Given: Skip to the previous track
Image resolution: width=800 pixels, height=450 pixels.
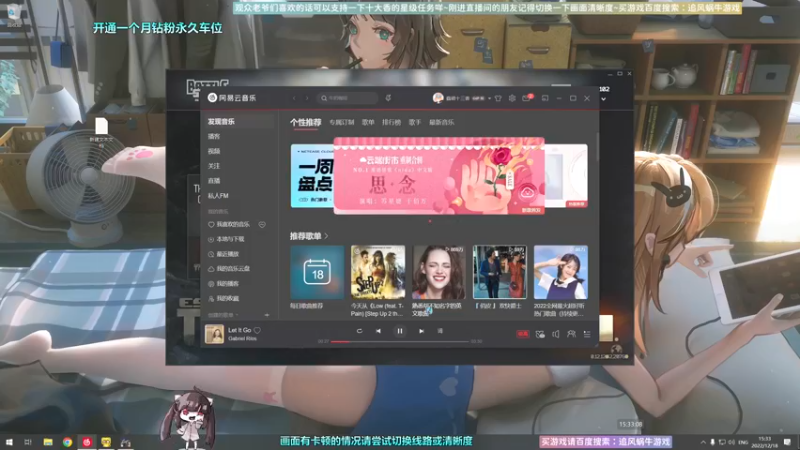Looking at the screenshot, I should 378,331.
